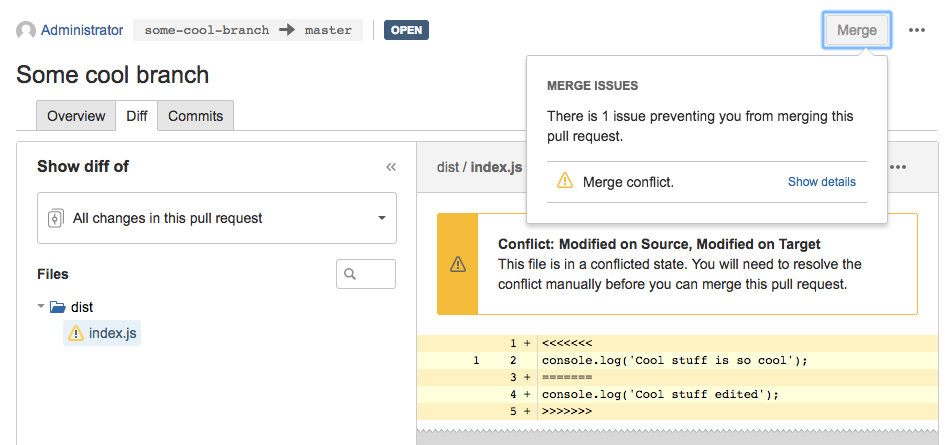Click the dist / index.js file path header
950x445 pixels.
pyautogui.click(x=479, y=167)
